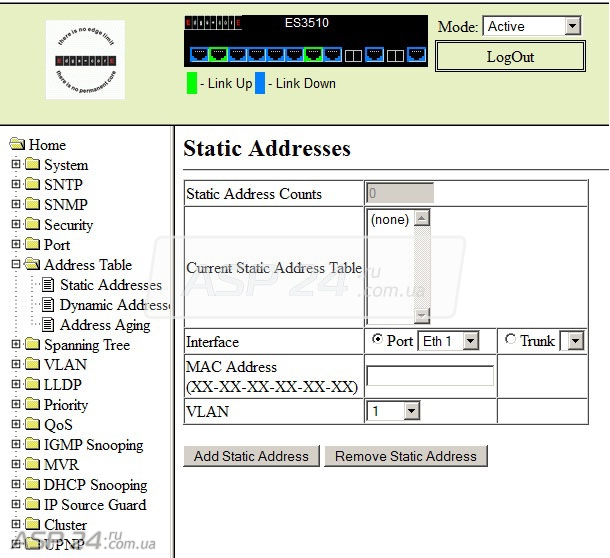Click the Port folder icon in tree
The width and height of the screenshot is (610, 558).
tap(32, 244)
